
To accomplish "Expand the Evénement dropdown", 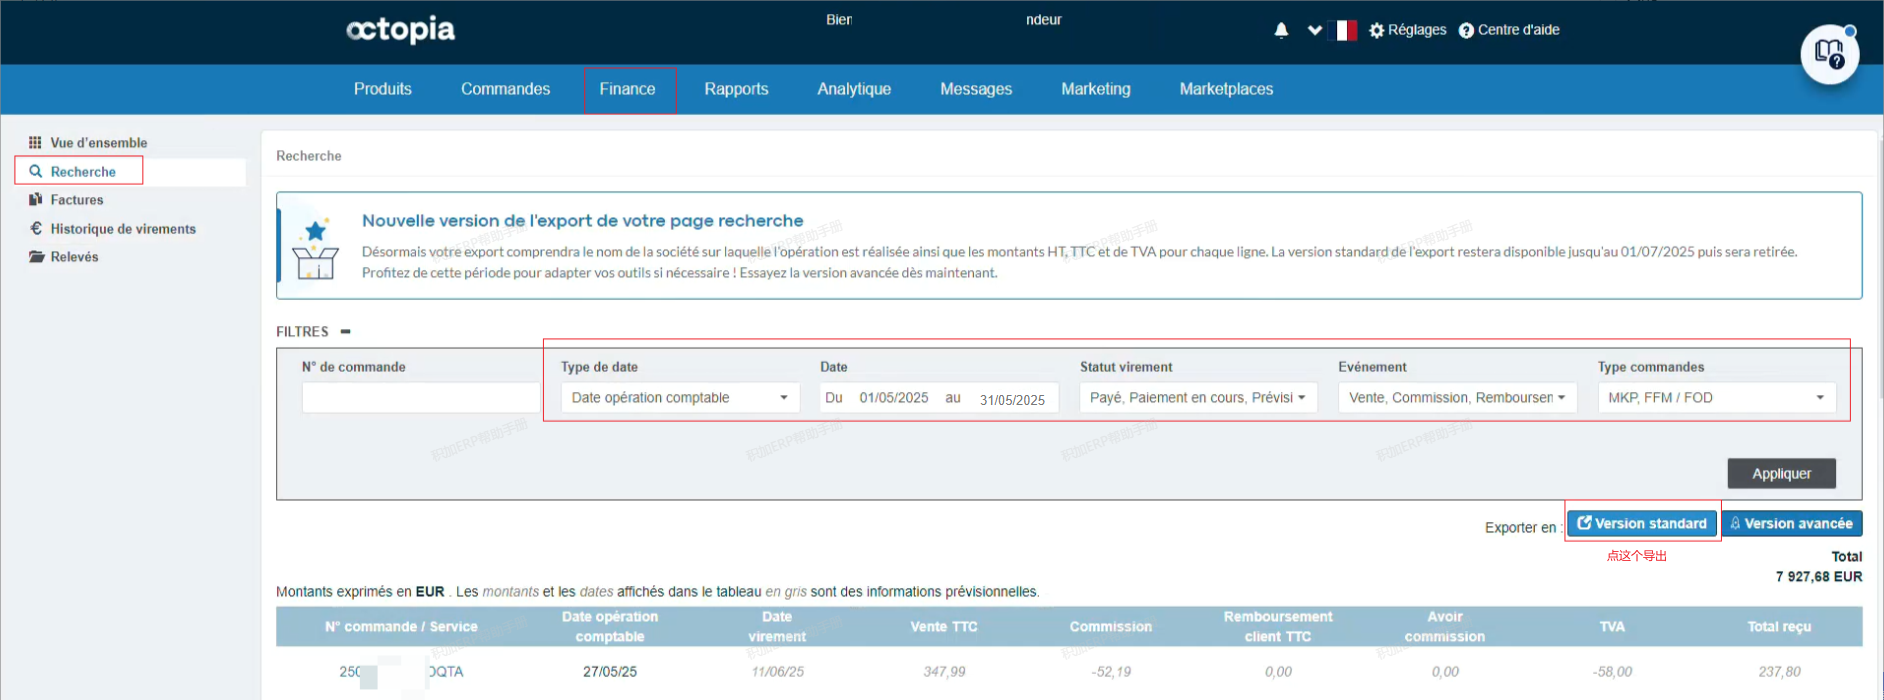I will (x=1456, y=398).
